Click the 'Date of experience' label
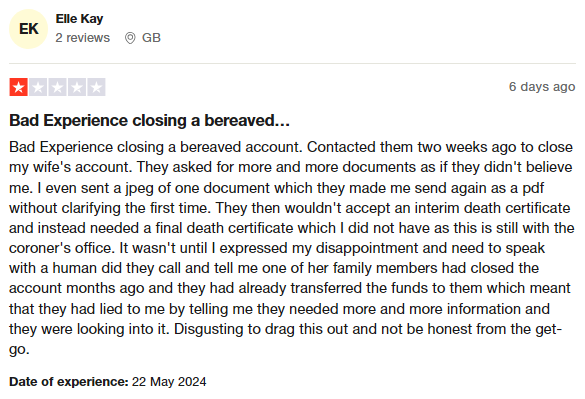This screenshot has width=585, height=399. pos(69,381)
